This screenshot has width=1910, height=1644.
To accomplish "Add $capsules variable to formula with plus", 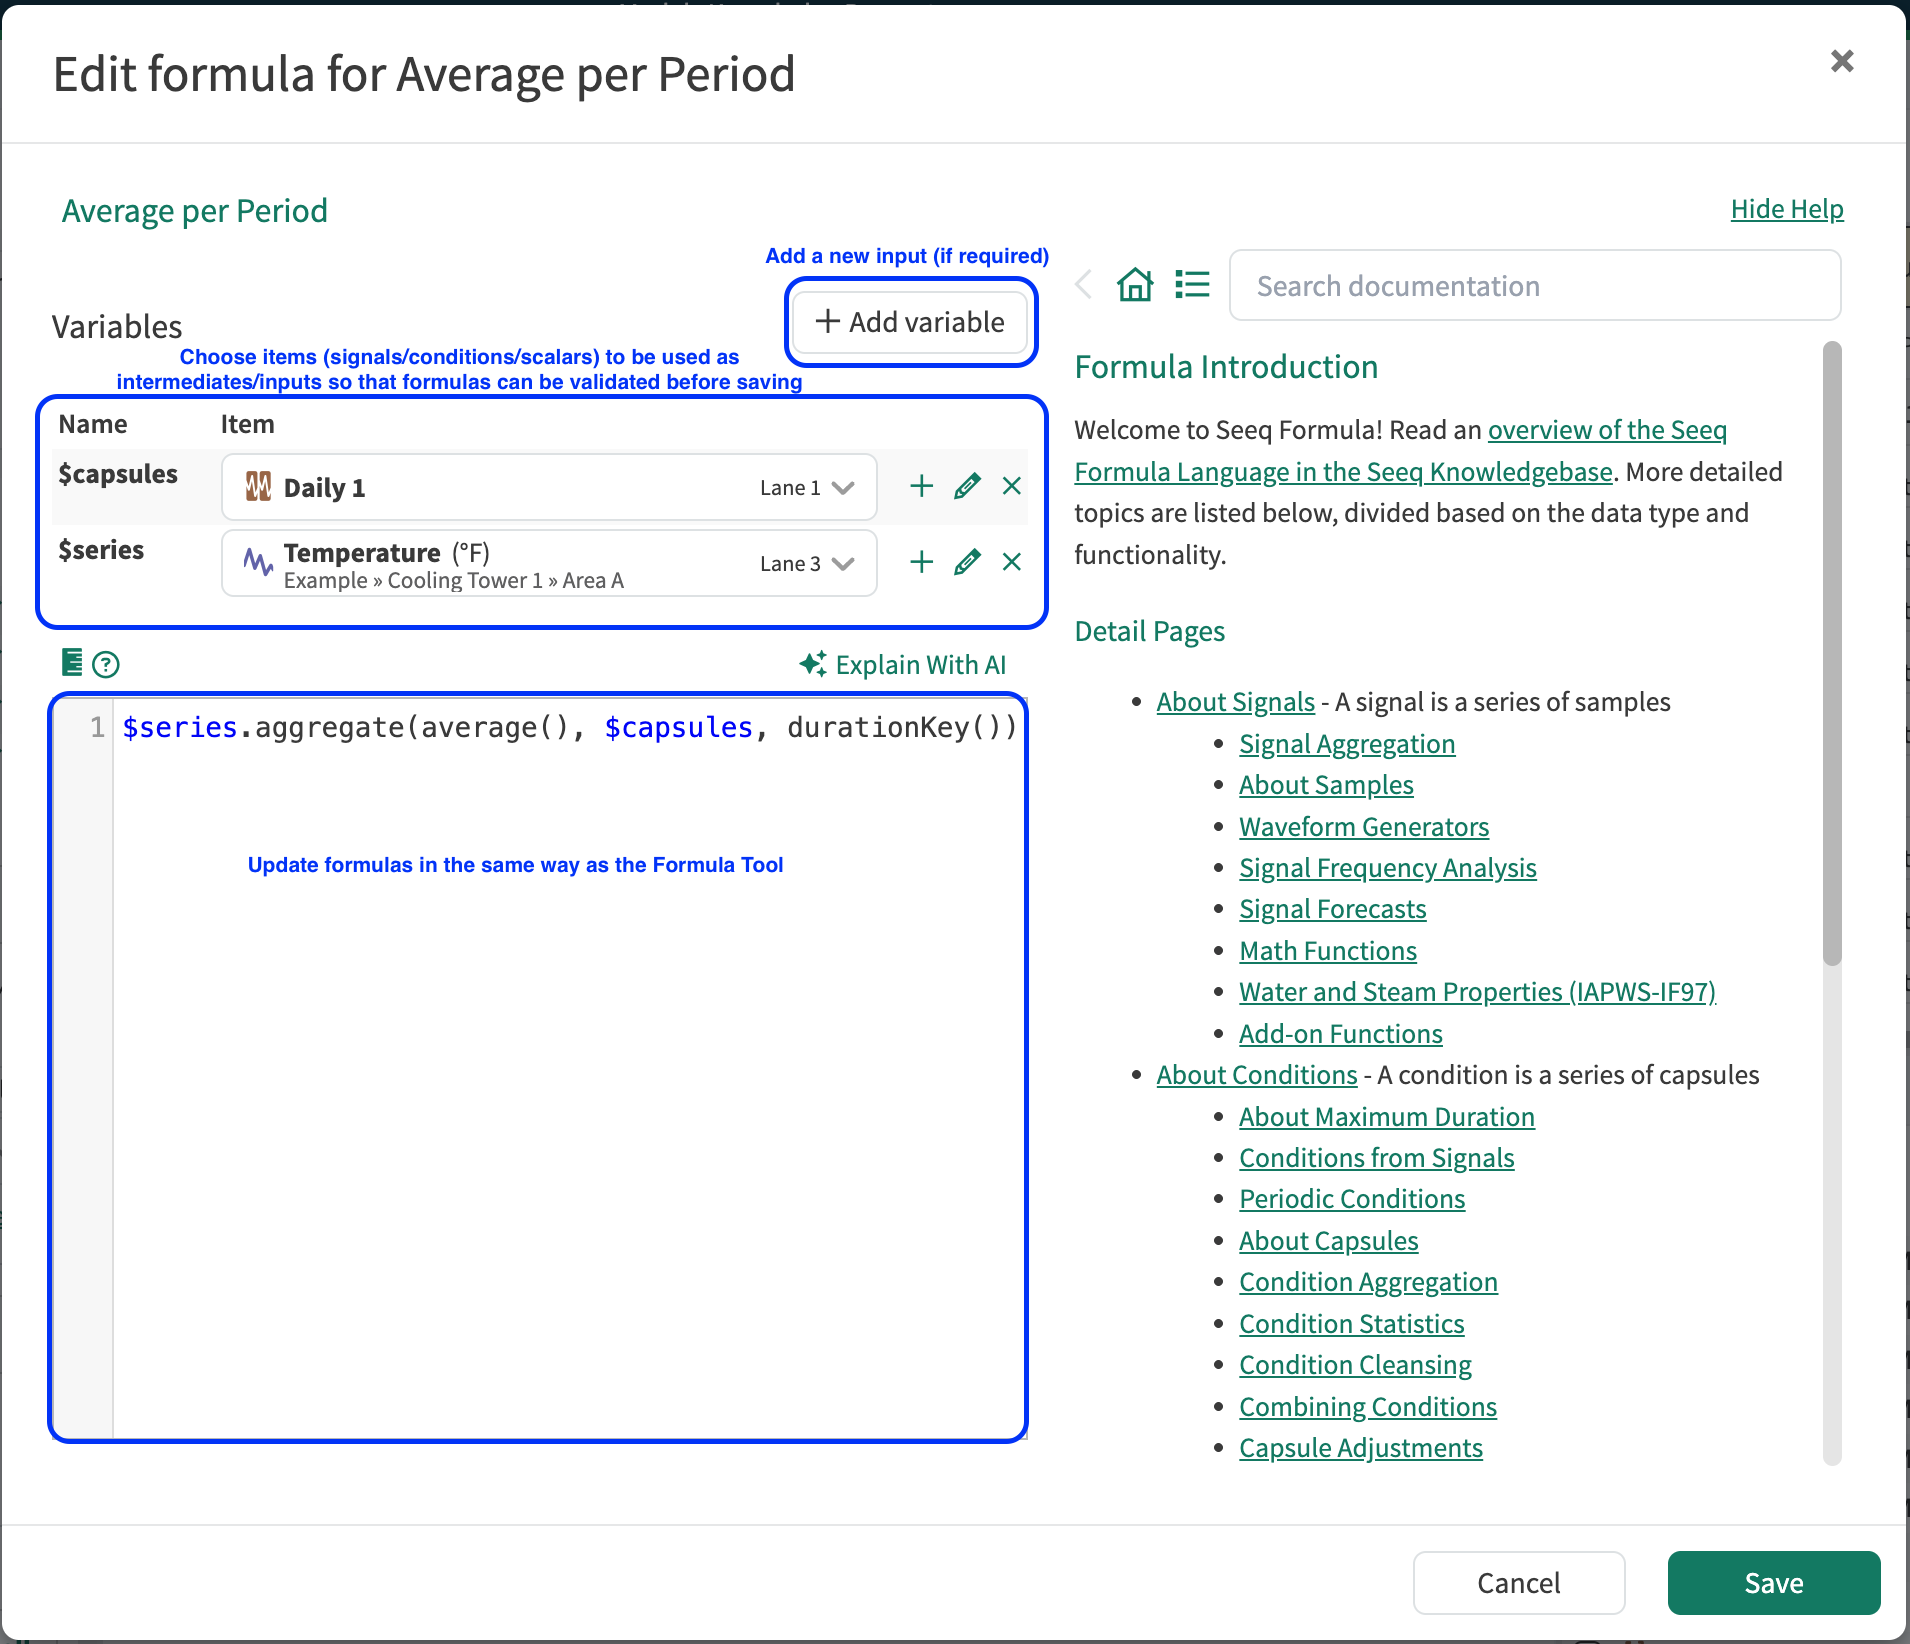I will [x=922, y=487].
